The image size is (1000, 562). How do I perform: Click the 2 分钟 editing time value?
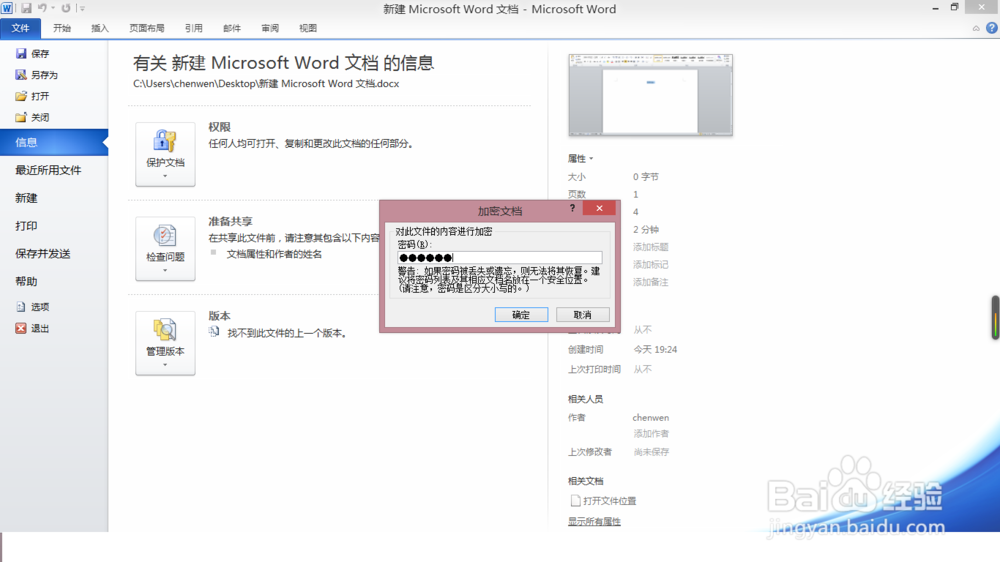(x=645, y=230)
